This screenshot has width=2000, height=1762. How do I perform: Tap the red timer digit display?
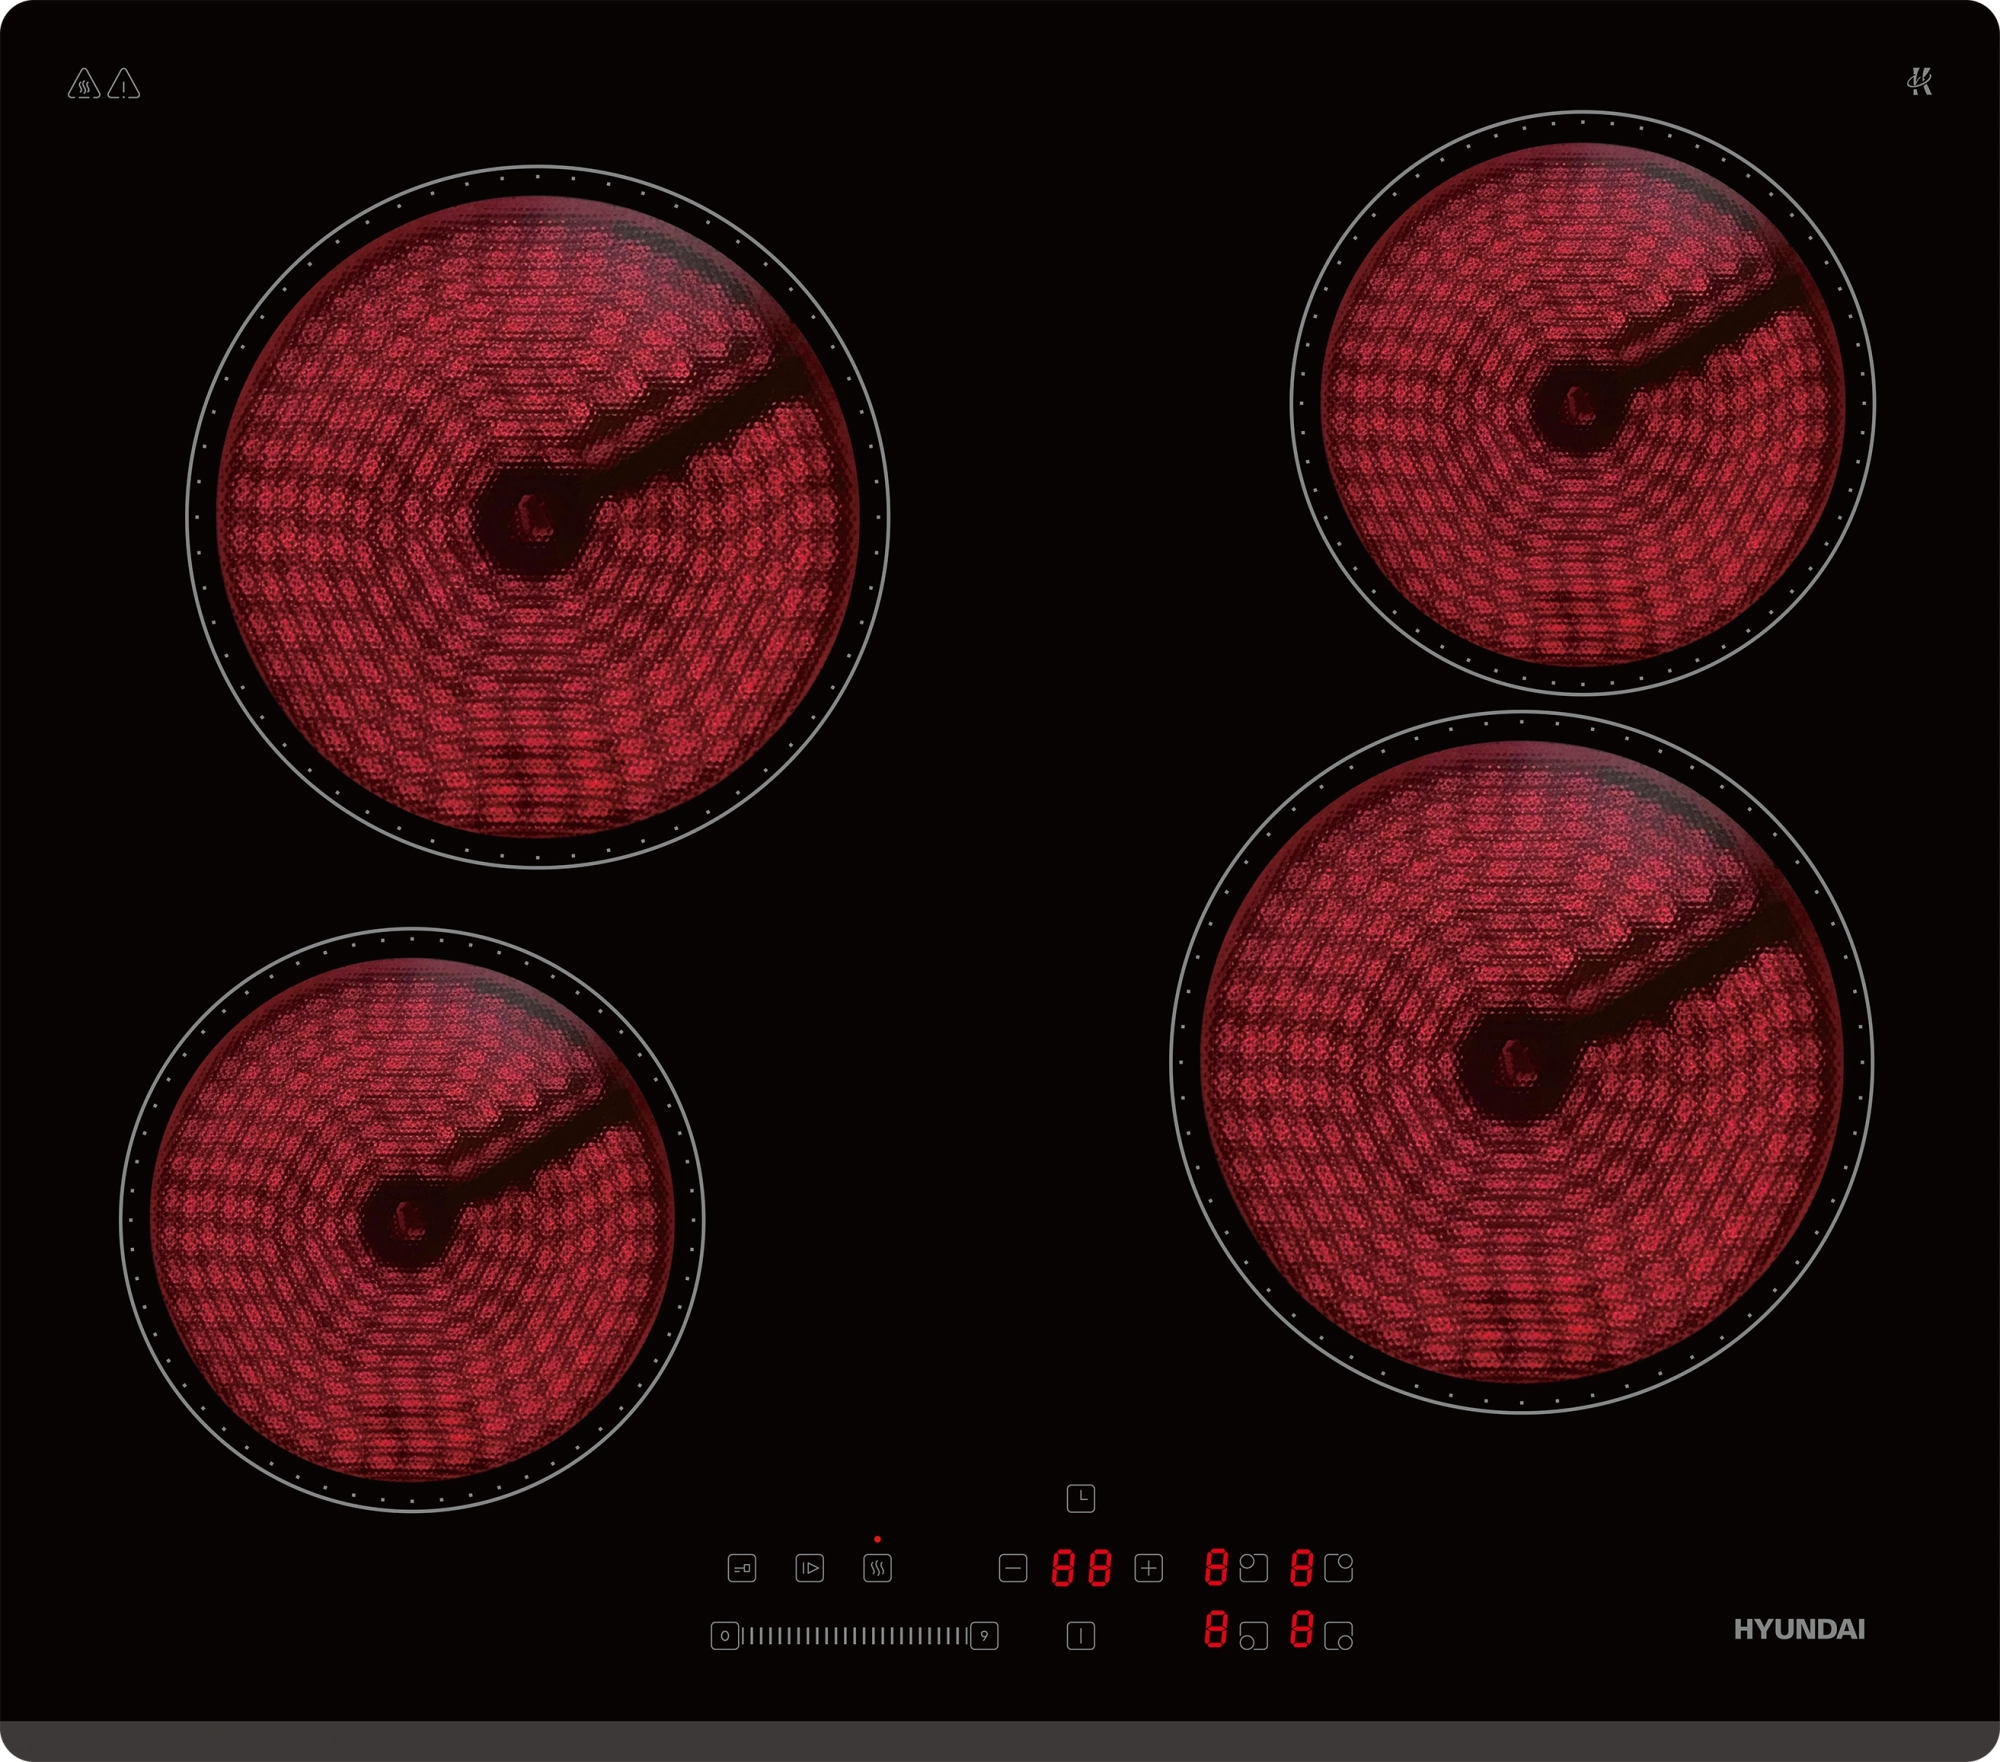click(x=1080, y=1568)
